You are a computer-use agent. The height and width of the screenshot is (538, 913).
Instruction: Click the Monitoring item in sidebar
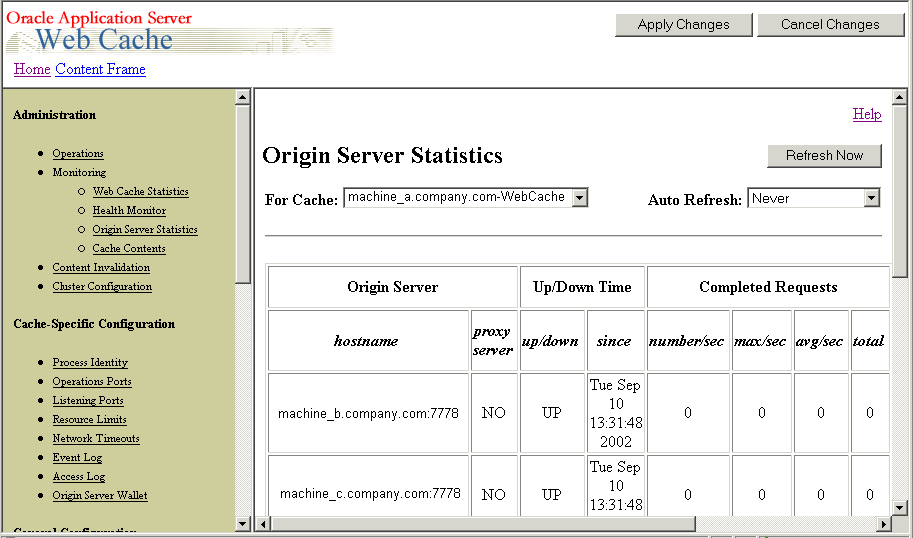[79, 172]
